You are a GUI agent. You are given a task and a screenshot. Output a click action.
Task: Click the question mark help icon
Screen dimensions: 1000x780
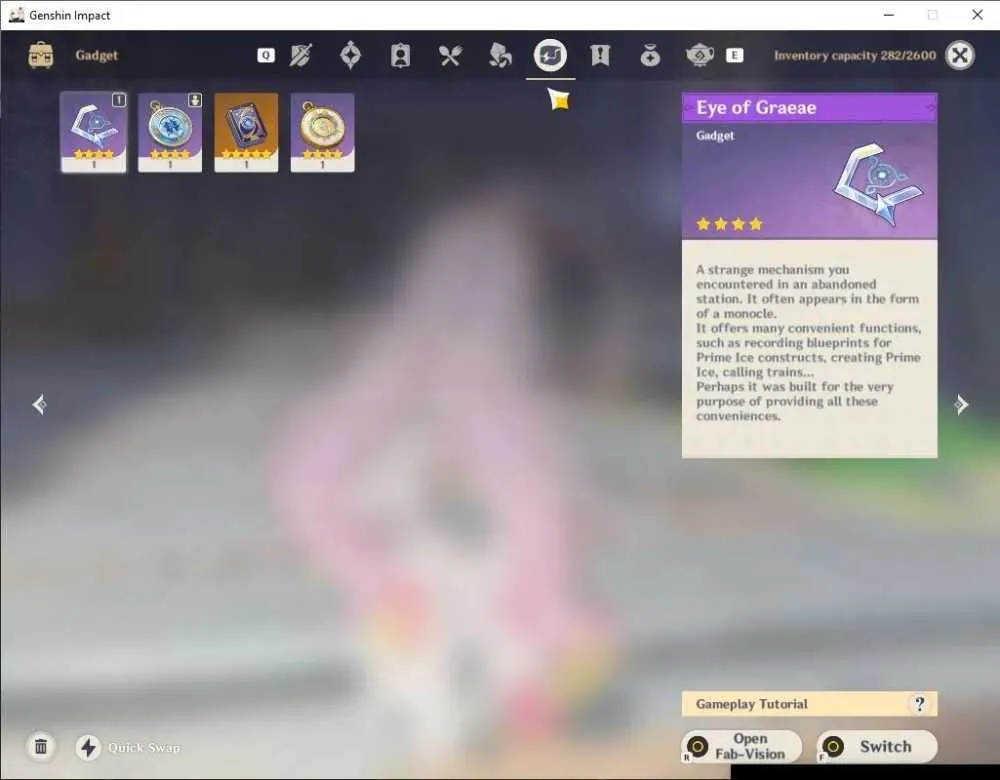(919, 704)
